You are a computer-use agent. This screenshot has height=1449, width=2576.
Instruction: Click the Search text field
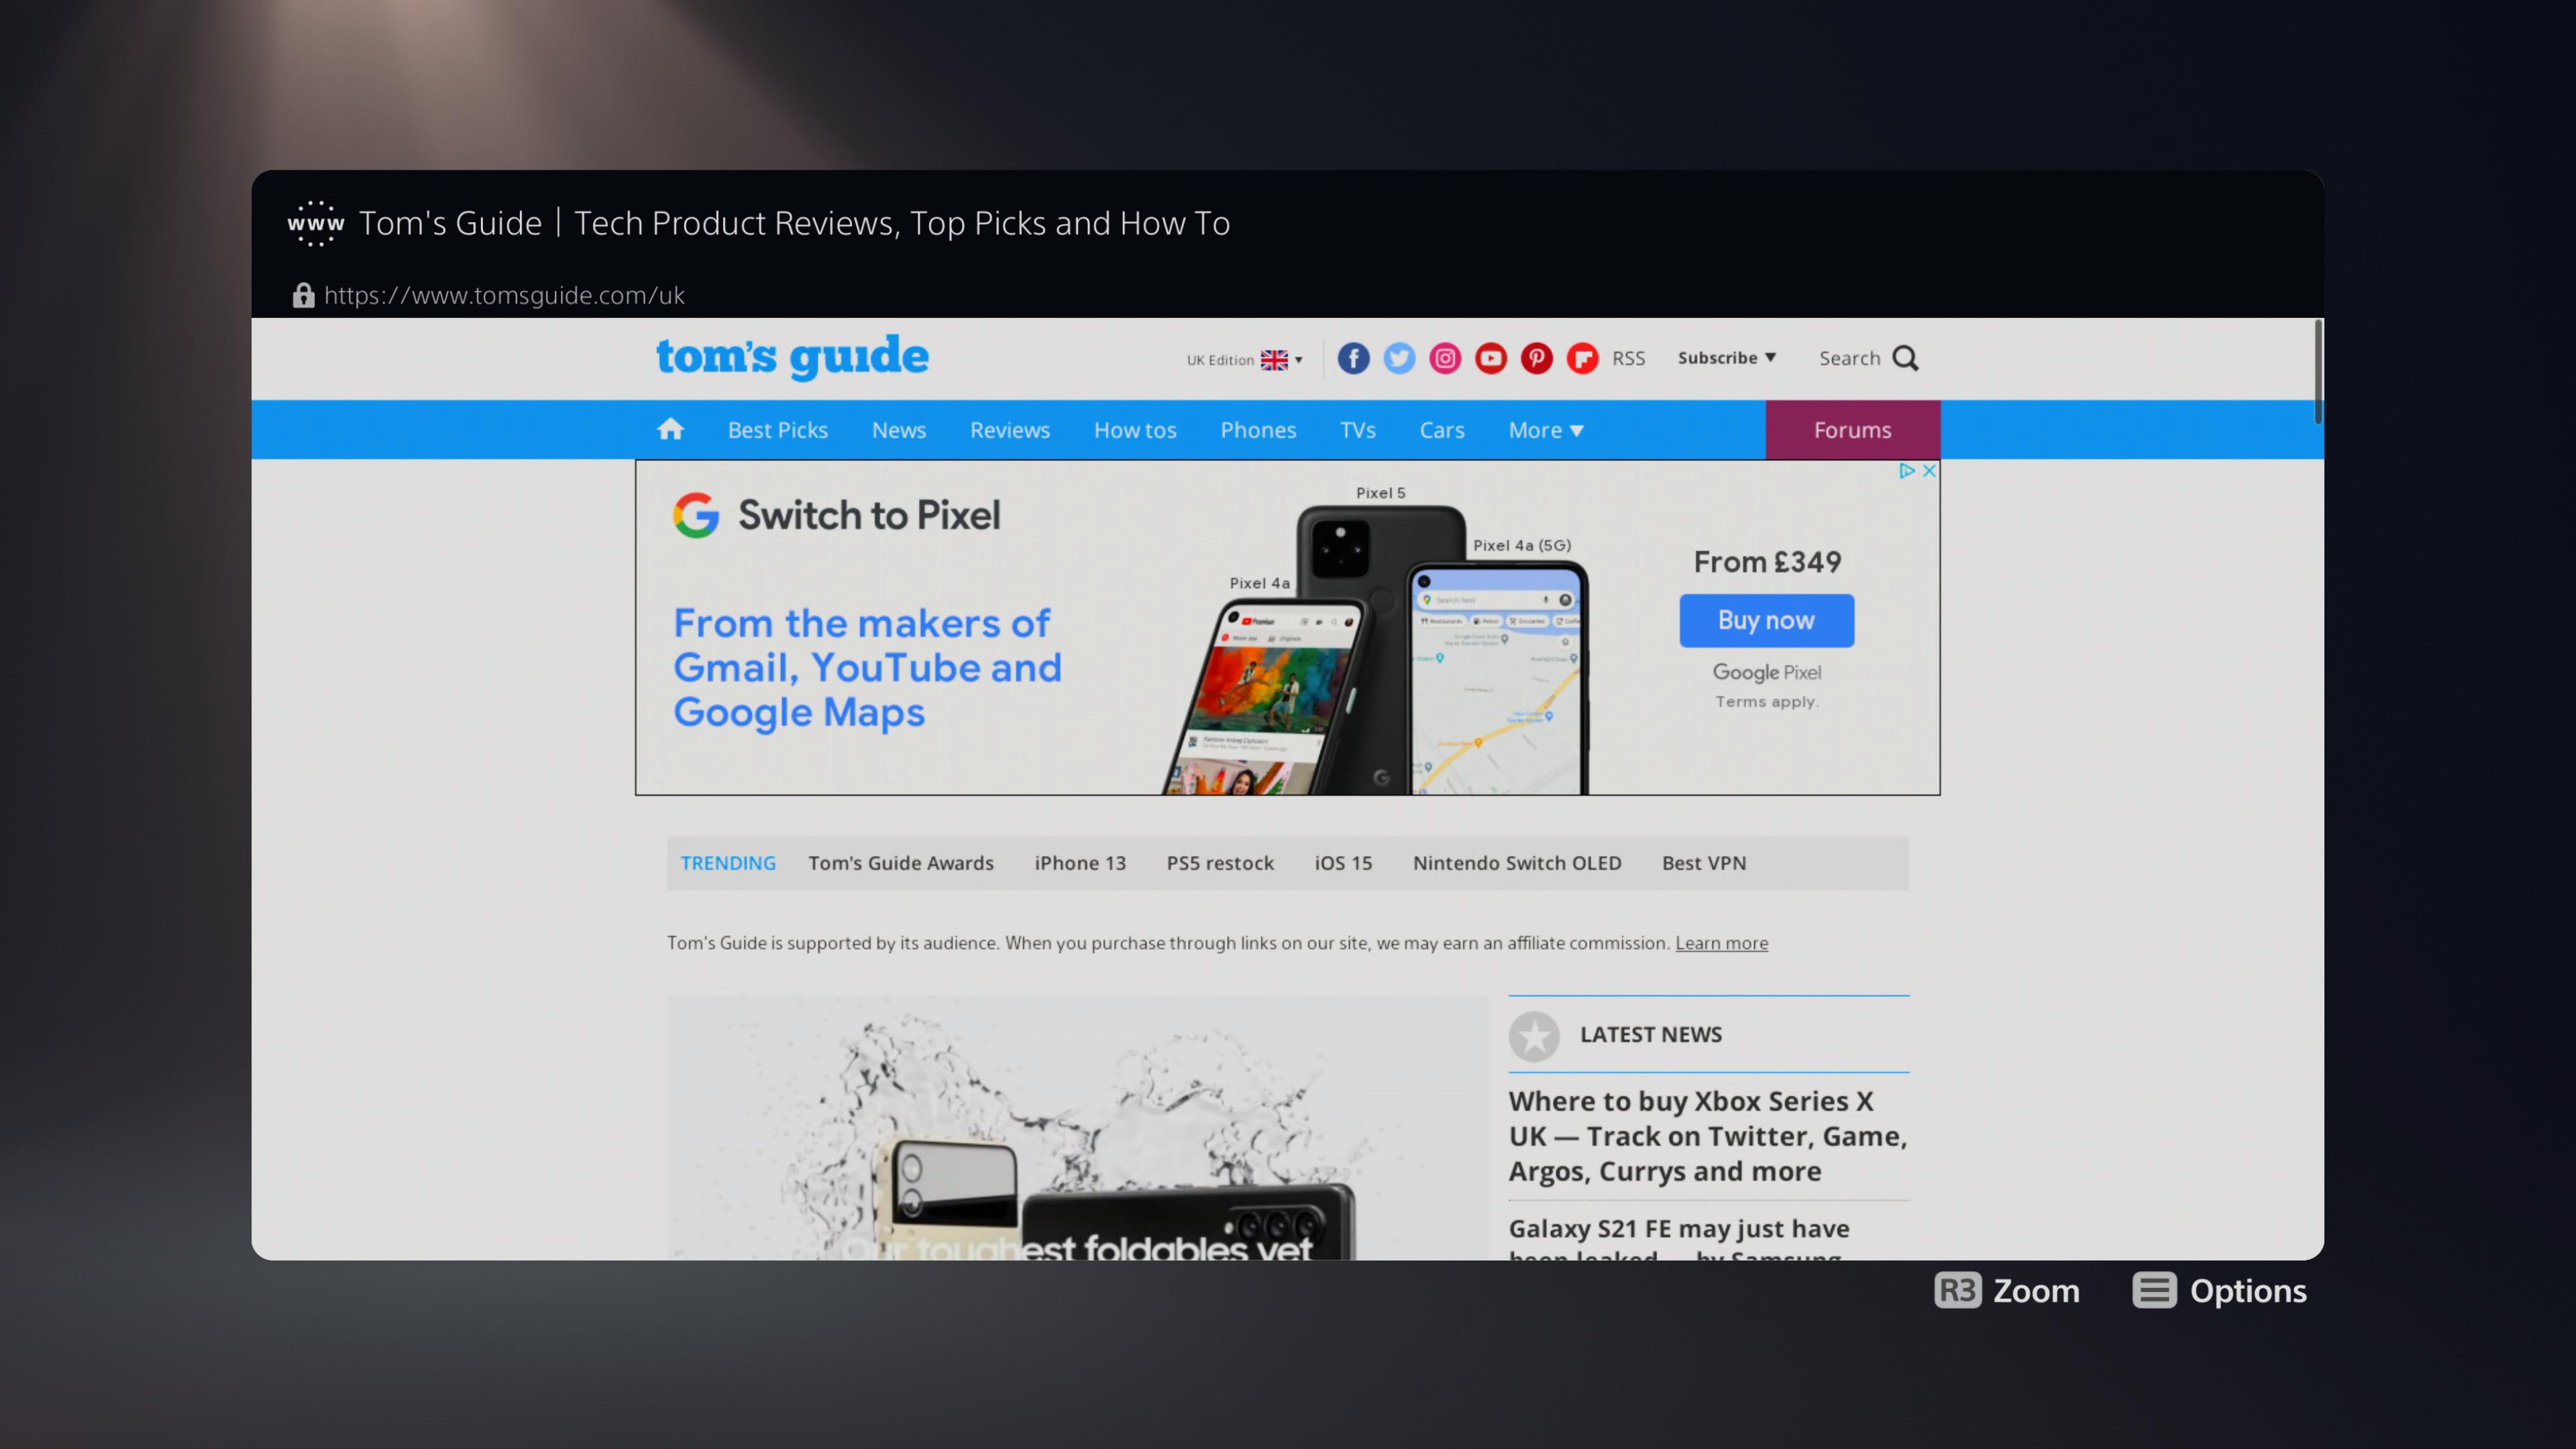[1849, 358]
